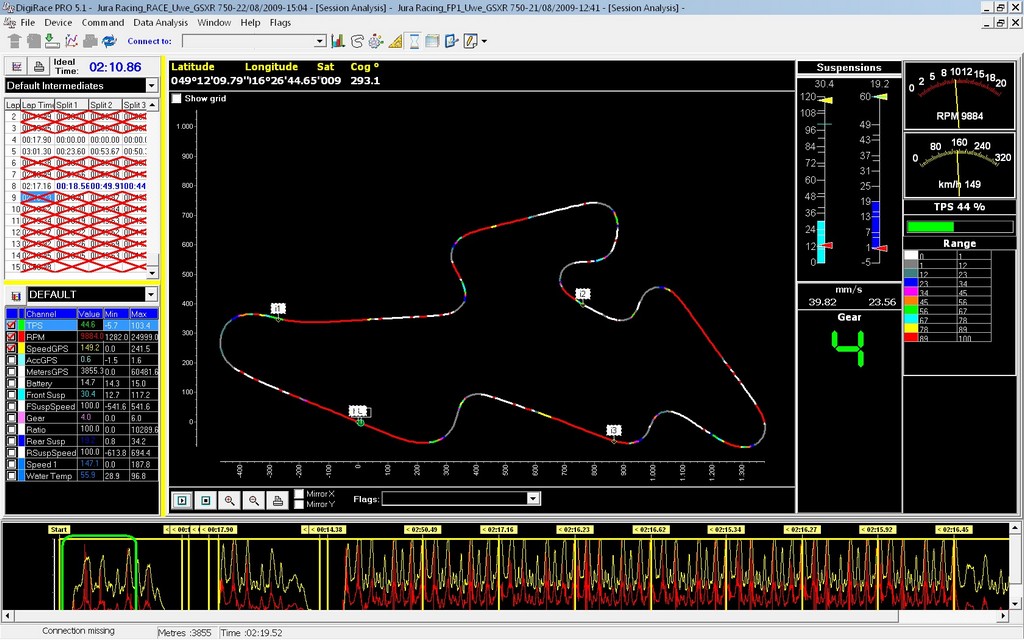Screen dimensions: 1024x640
Task: Click the zoom out magnifier below the map
Action: [x=254, y=500]
